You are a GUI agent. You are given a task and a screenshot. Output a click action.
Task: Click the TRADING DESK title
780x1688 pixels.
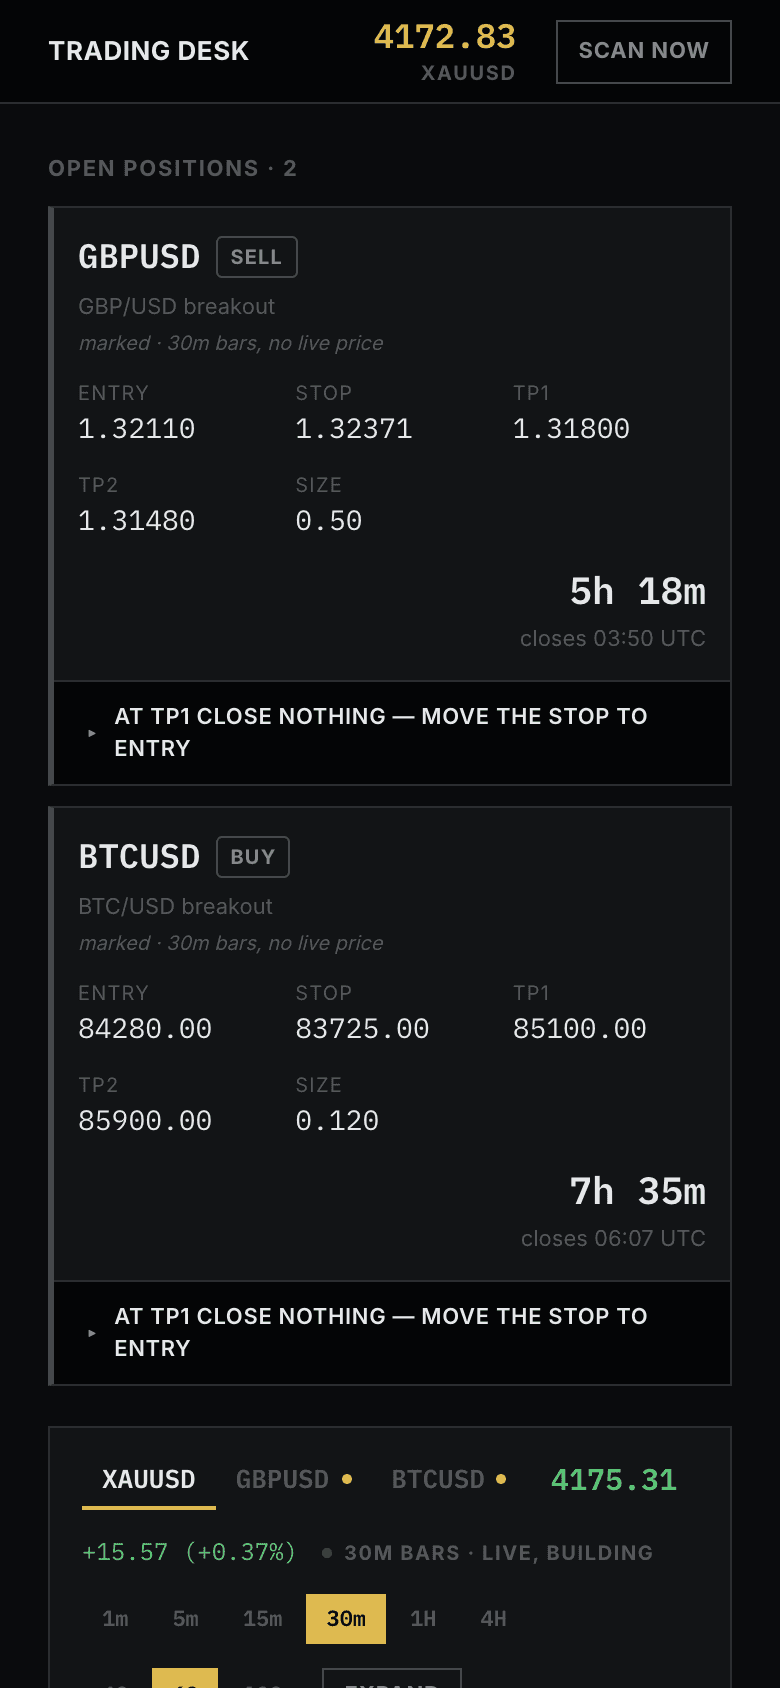(149, 51)
